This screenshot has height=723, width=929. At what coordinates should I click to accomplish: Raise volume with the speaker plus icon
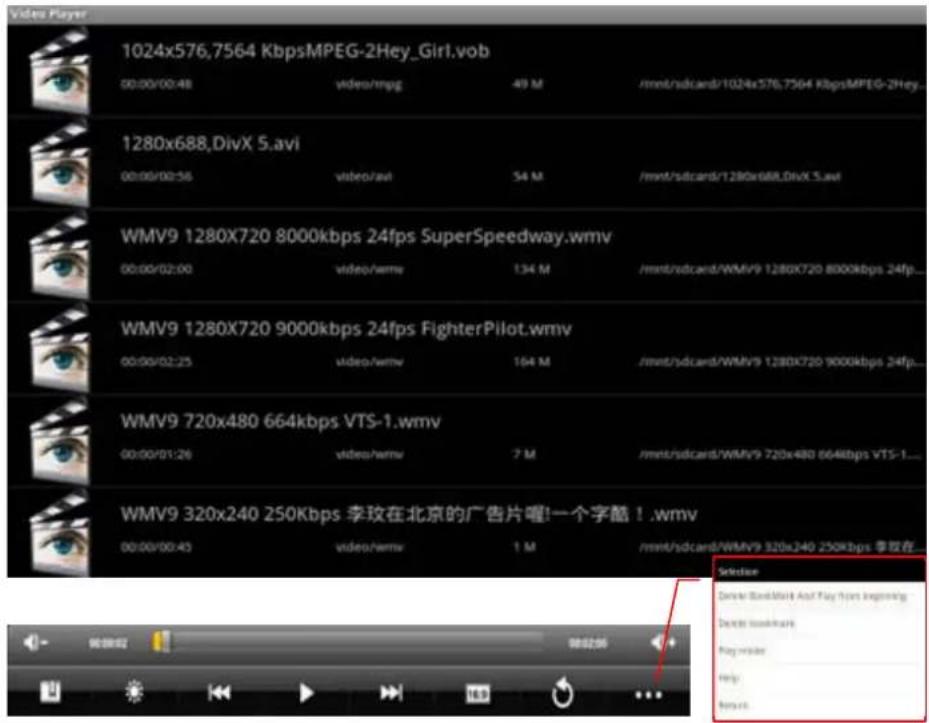pyautogui.click(x=664, y=642)
